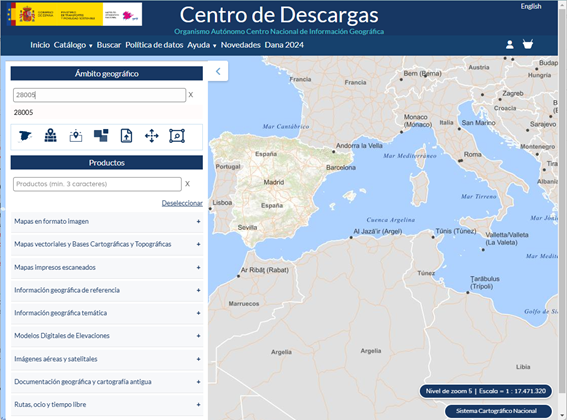Select the 28005 autocomplete suggestion
Viewport: 567px width, 420px height.
click(107, 113)
